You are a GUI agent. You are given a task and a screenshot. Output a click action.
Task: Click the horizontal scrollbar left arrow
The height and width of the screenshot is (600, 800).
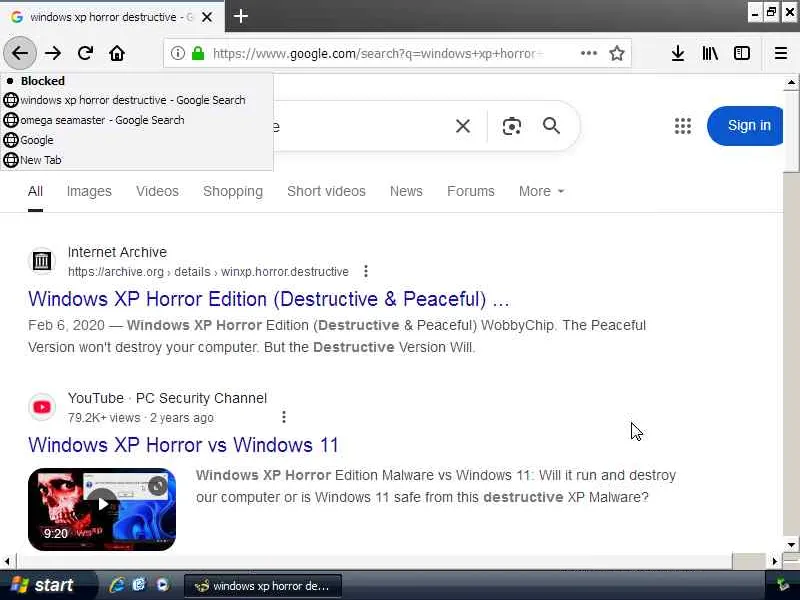click(x=7, y=561)
